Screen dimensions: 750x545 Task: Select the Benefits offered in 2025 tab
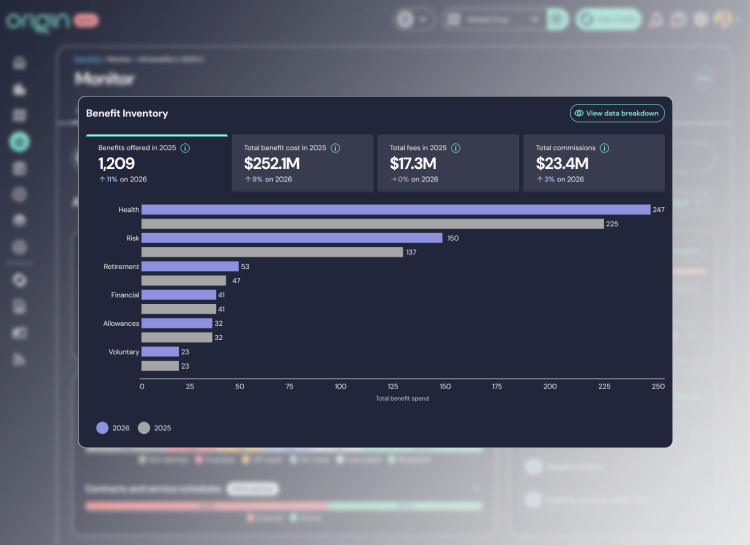pyautogui.click(x=156, y=163)
